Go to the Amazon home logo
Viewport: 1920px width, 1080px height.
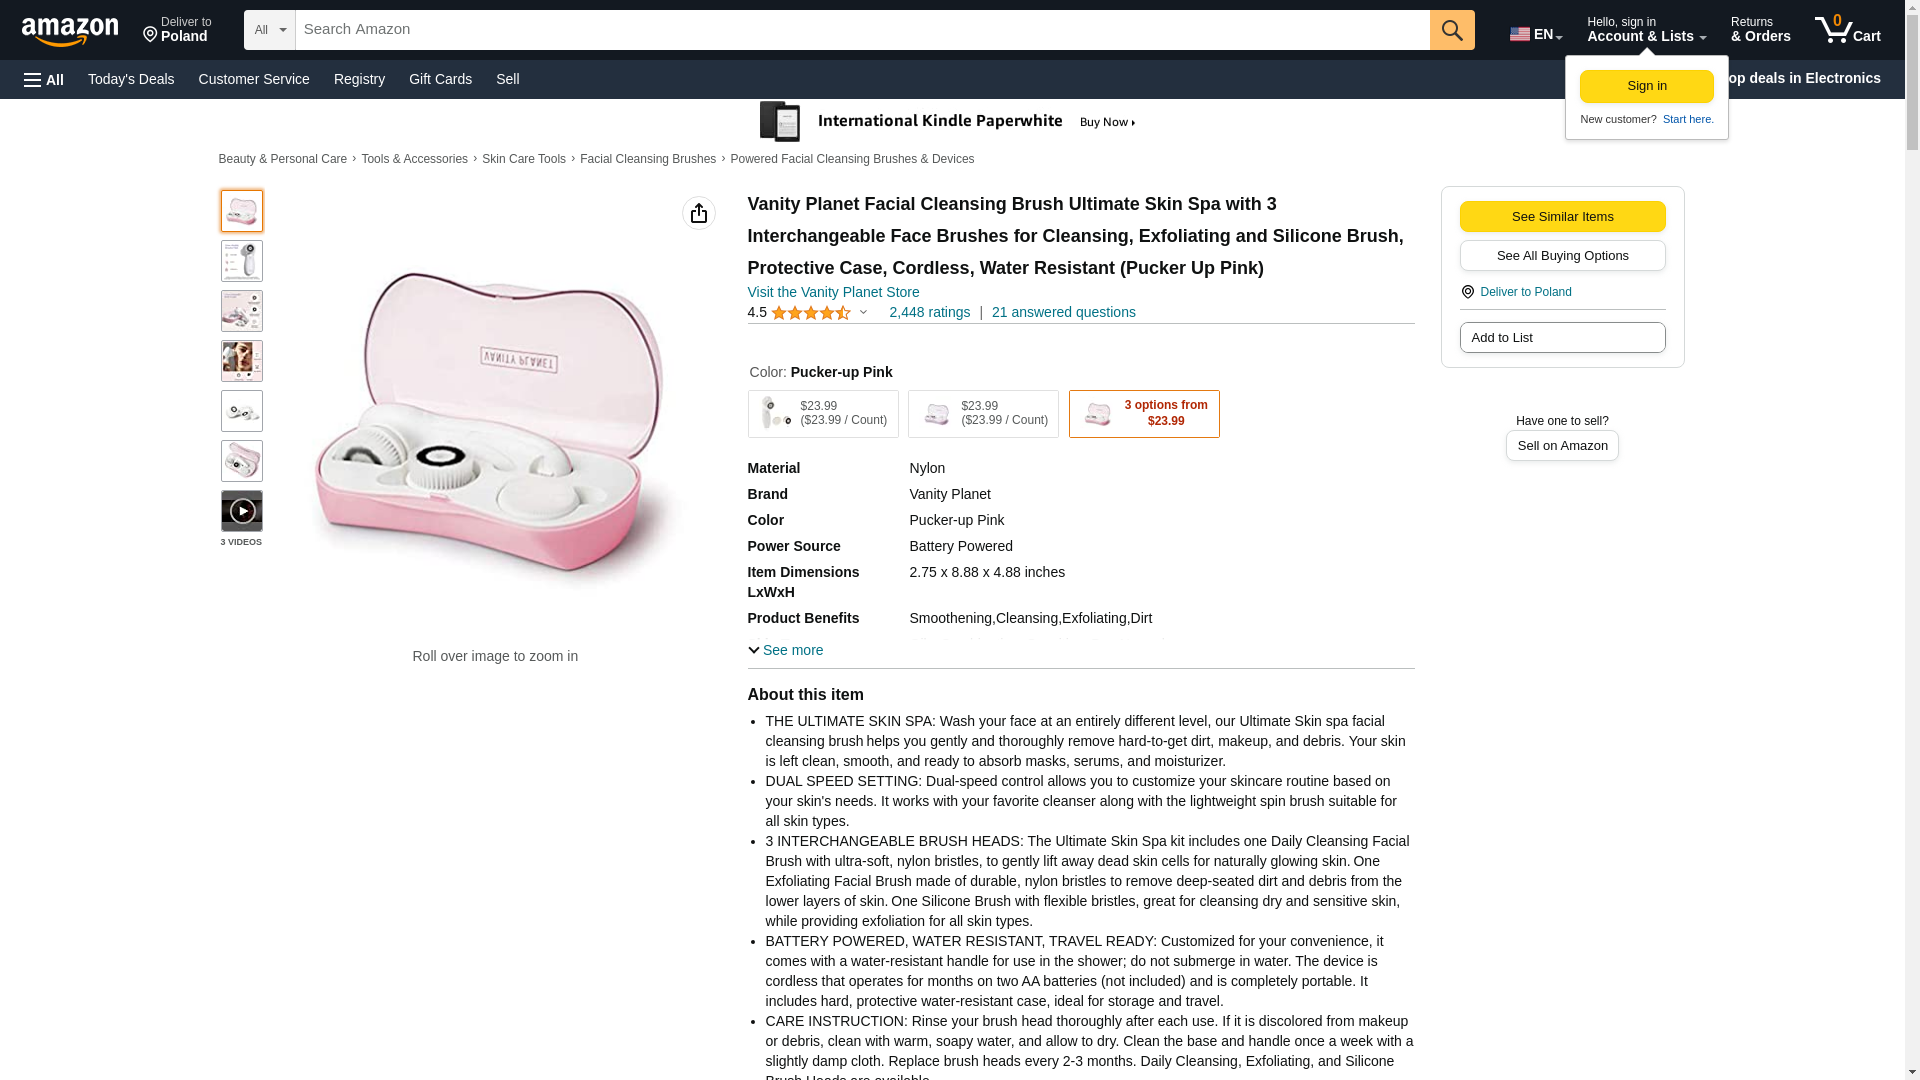(70, 31)
